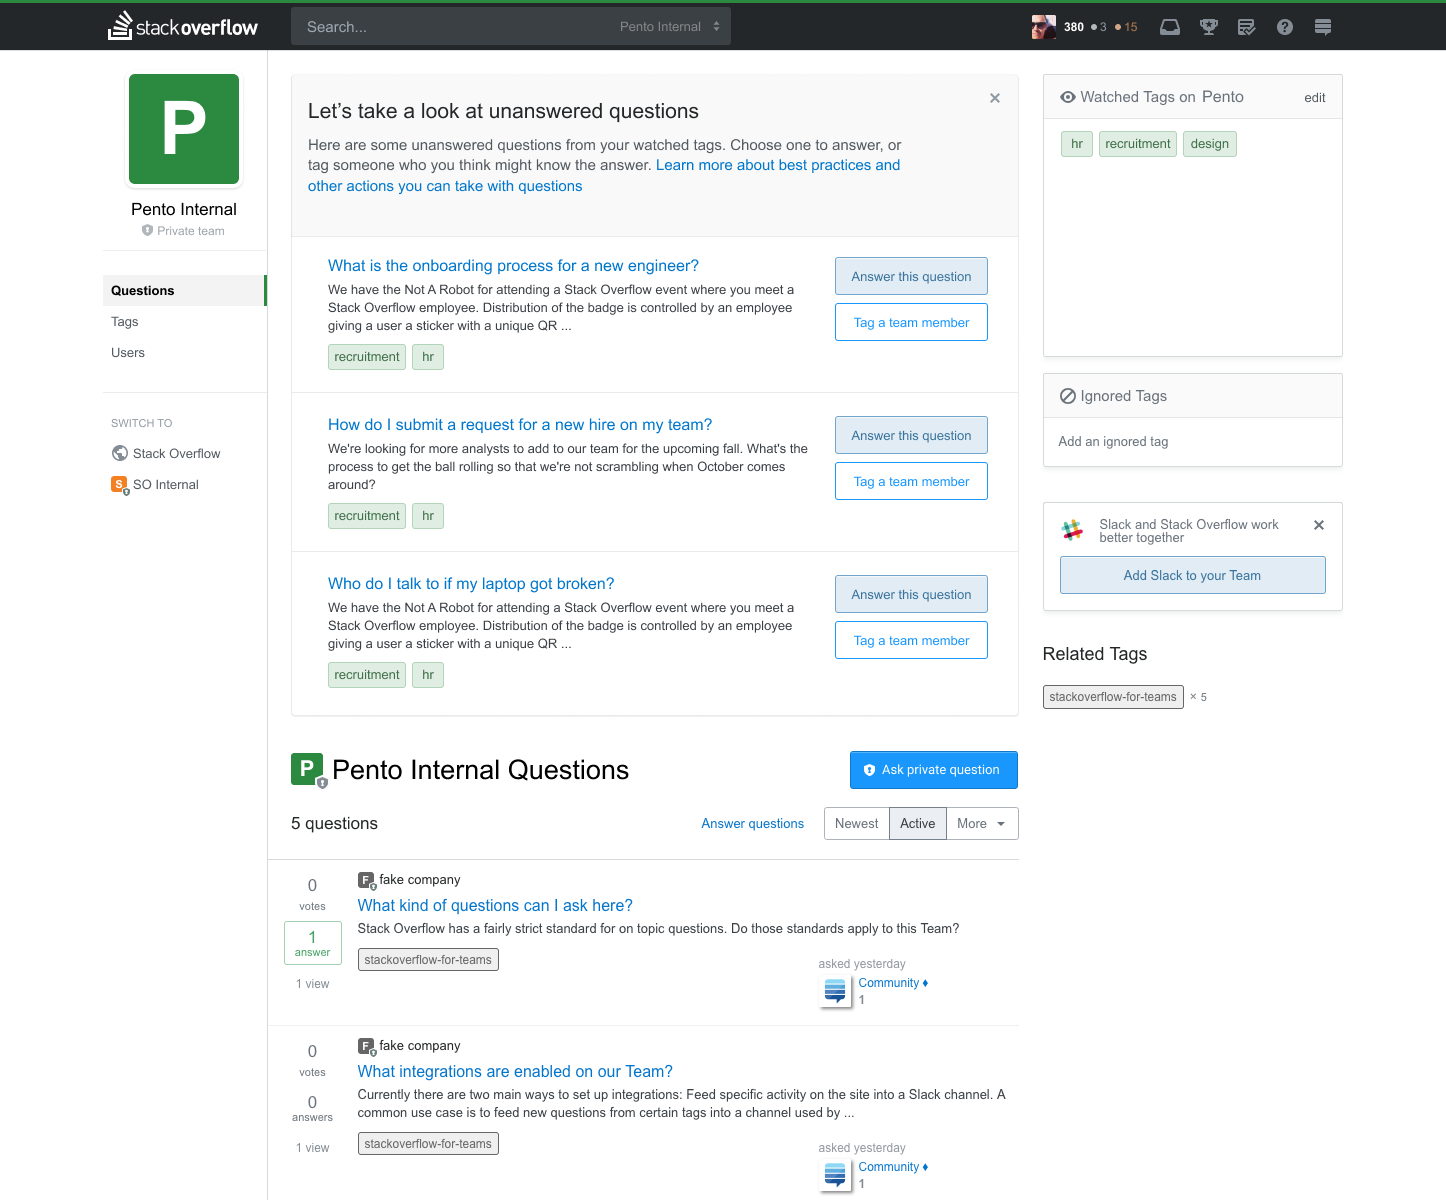Click the Watched Tags eye icon
The height and width of the screenshot is (1200, 1446).
[x=1068, y=97]
